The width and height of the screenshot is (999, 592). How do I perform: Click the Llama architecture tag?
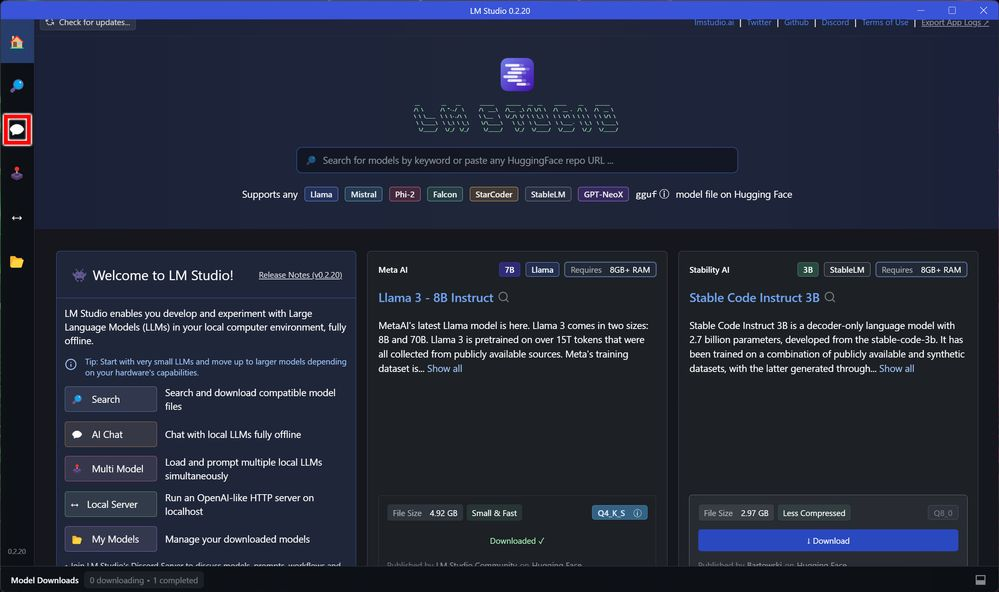321,194
